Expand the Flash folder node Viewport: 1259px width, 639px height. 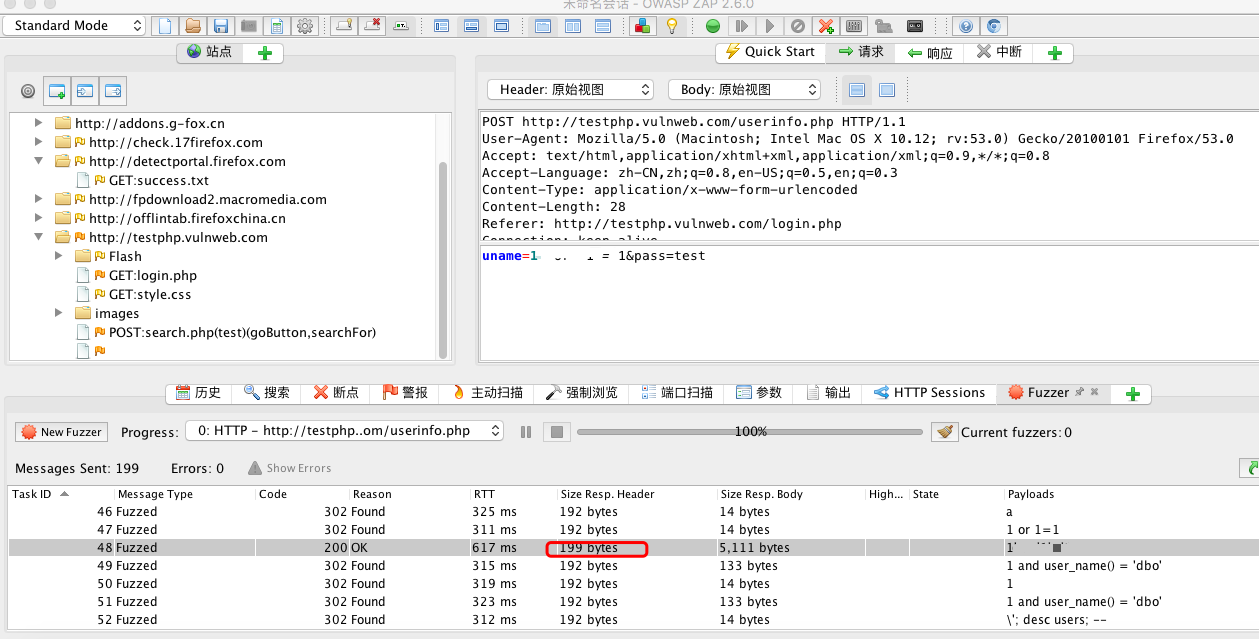click(x=59, y=256)
